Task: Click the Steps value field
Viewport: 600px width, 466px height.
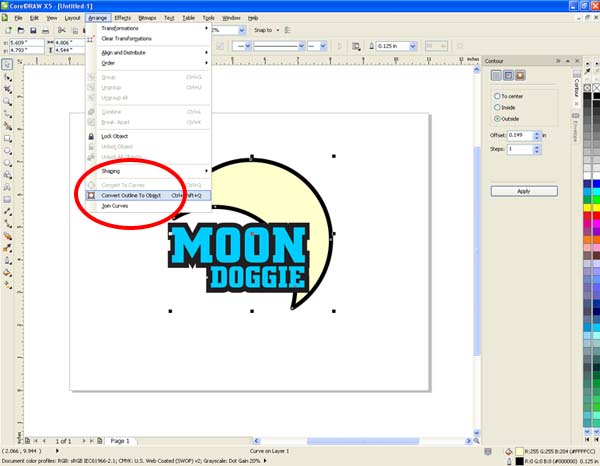Action: pyautogui.click(x=520, y=149)
